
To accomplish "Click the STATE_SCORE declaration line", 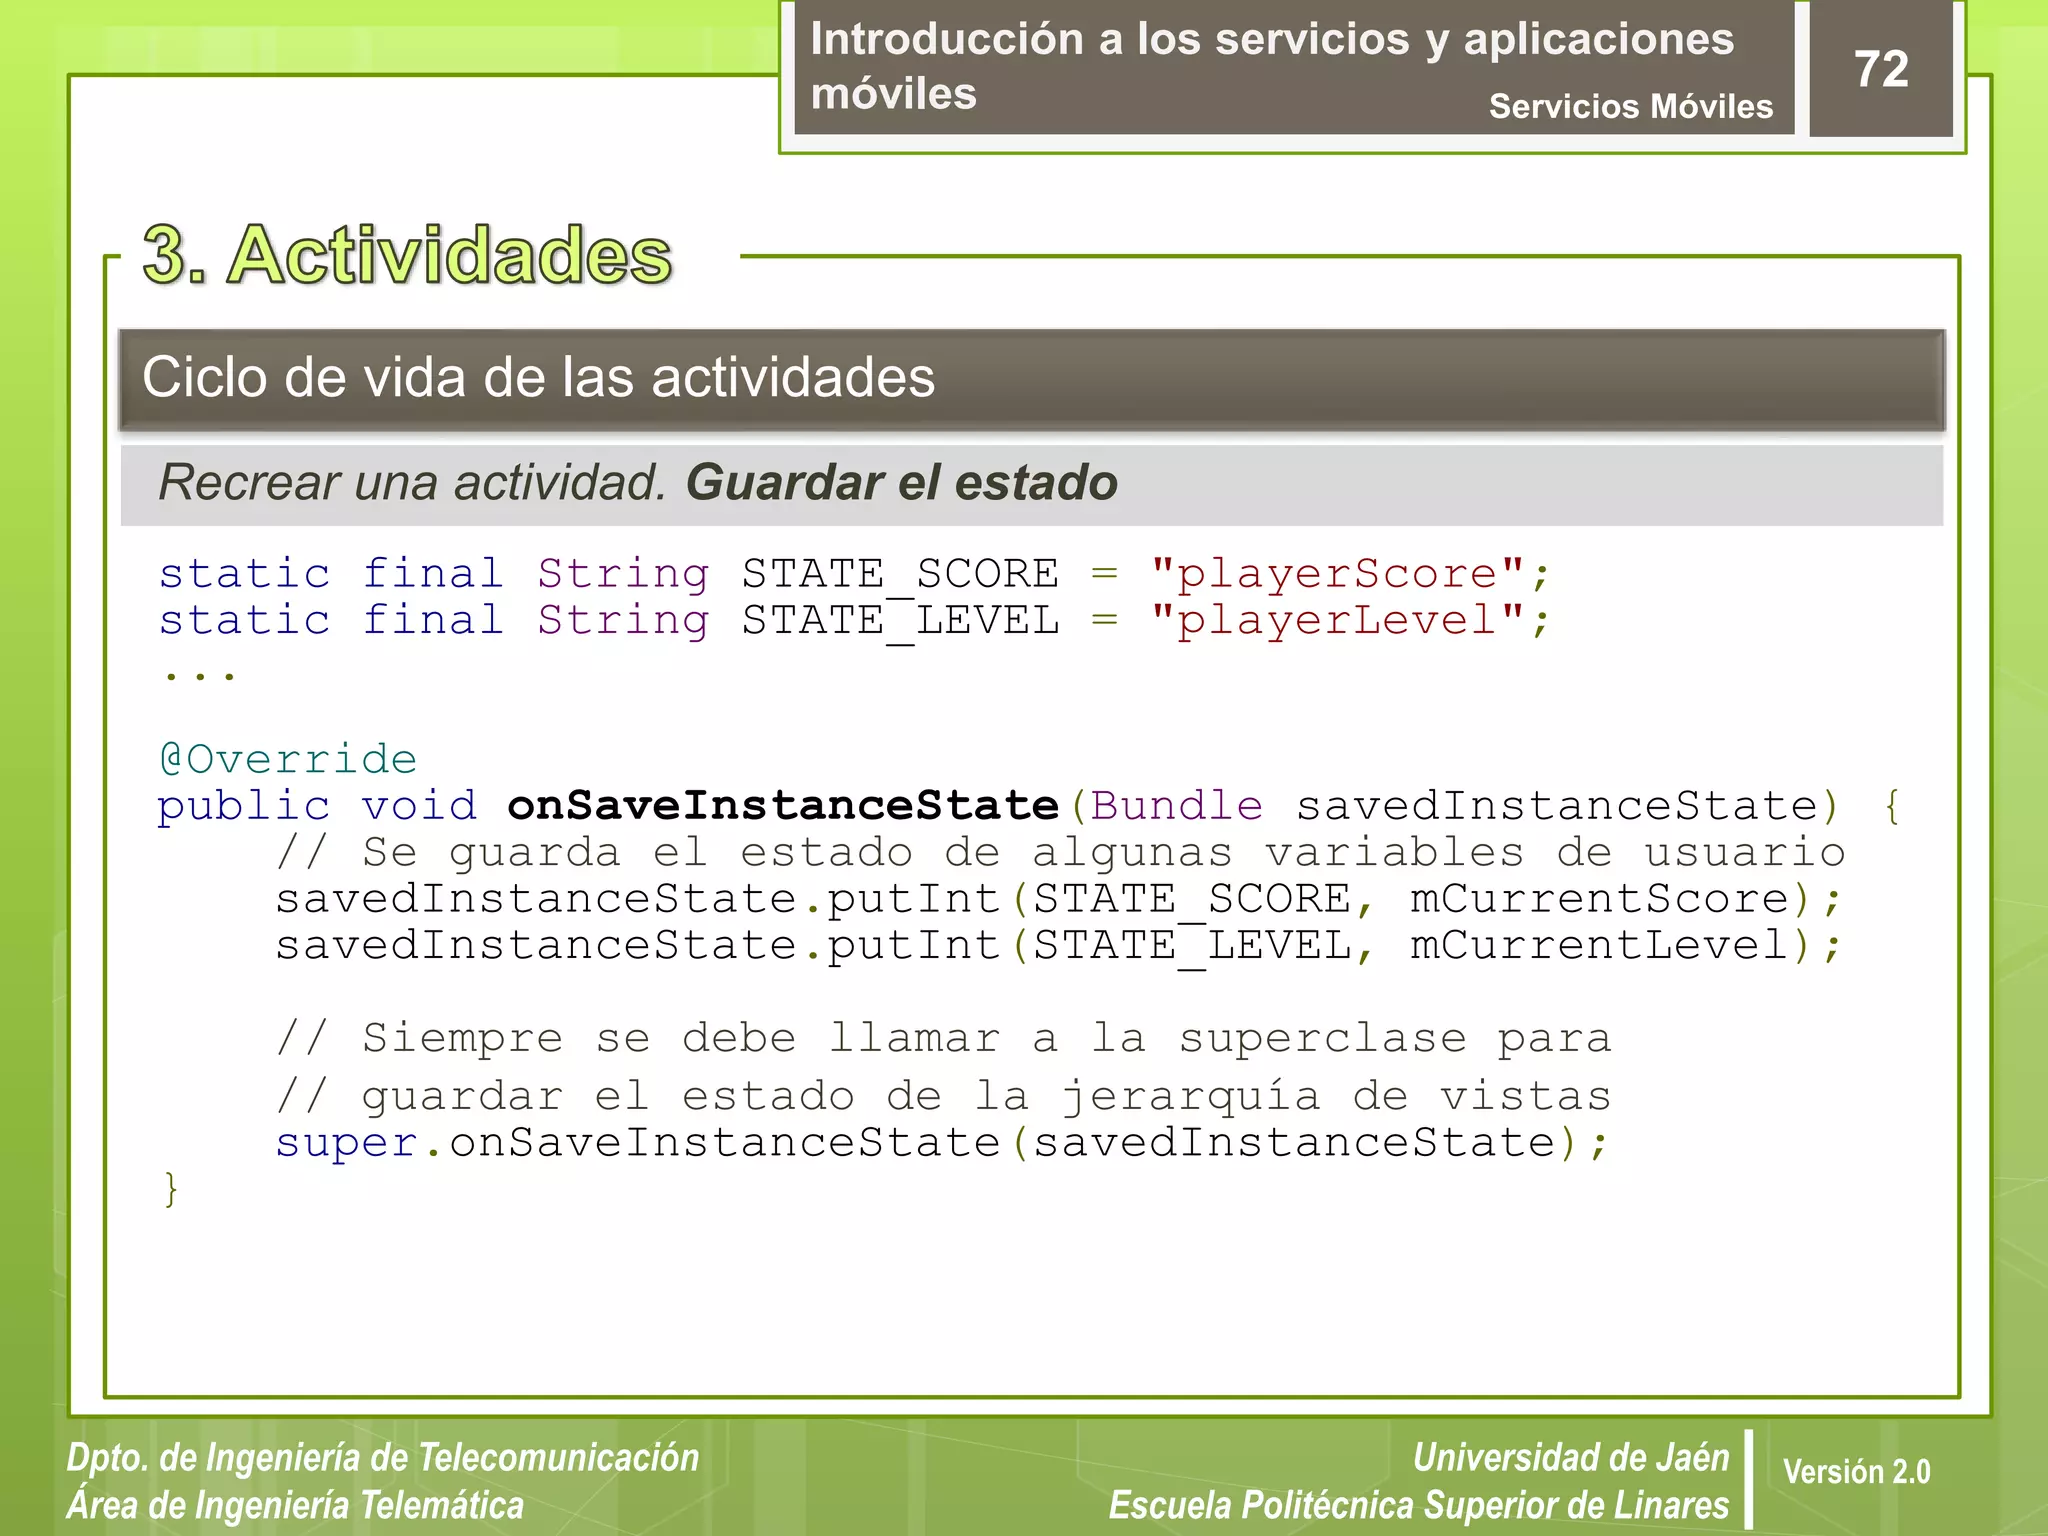I will coord(854,574).
